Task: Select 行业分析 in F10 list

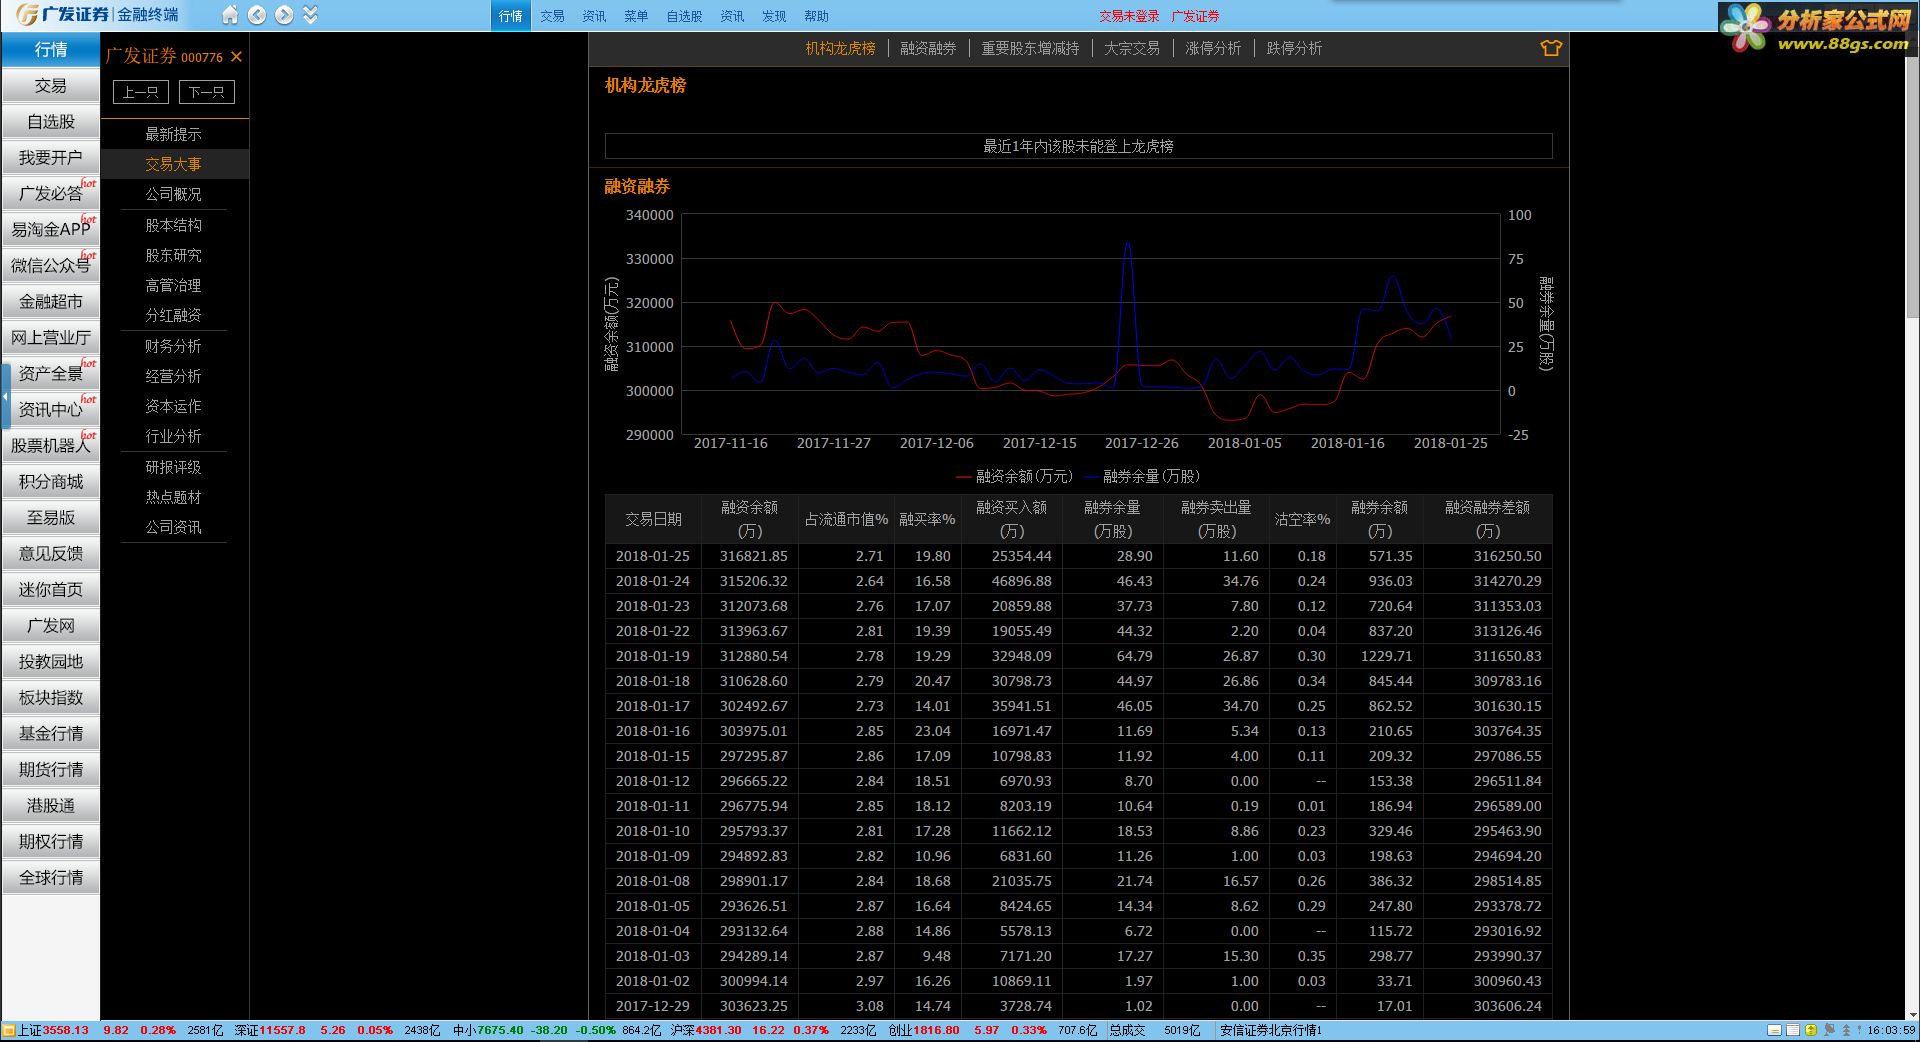Action: pyautogui.click(x=173, y=436)
